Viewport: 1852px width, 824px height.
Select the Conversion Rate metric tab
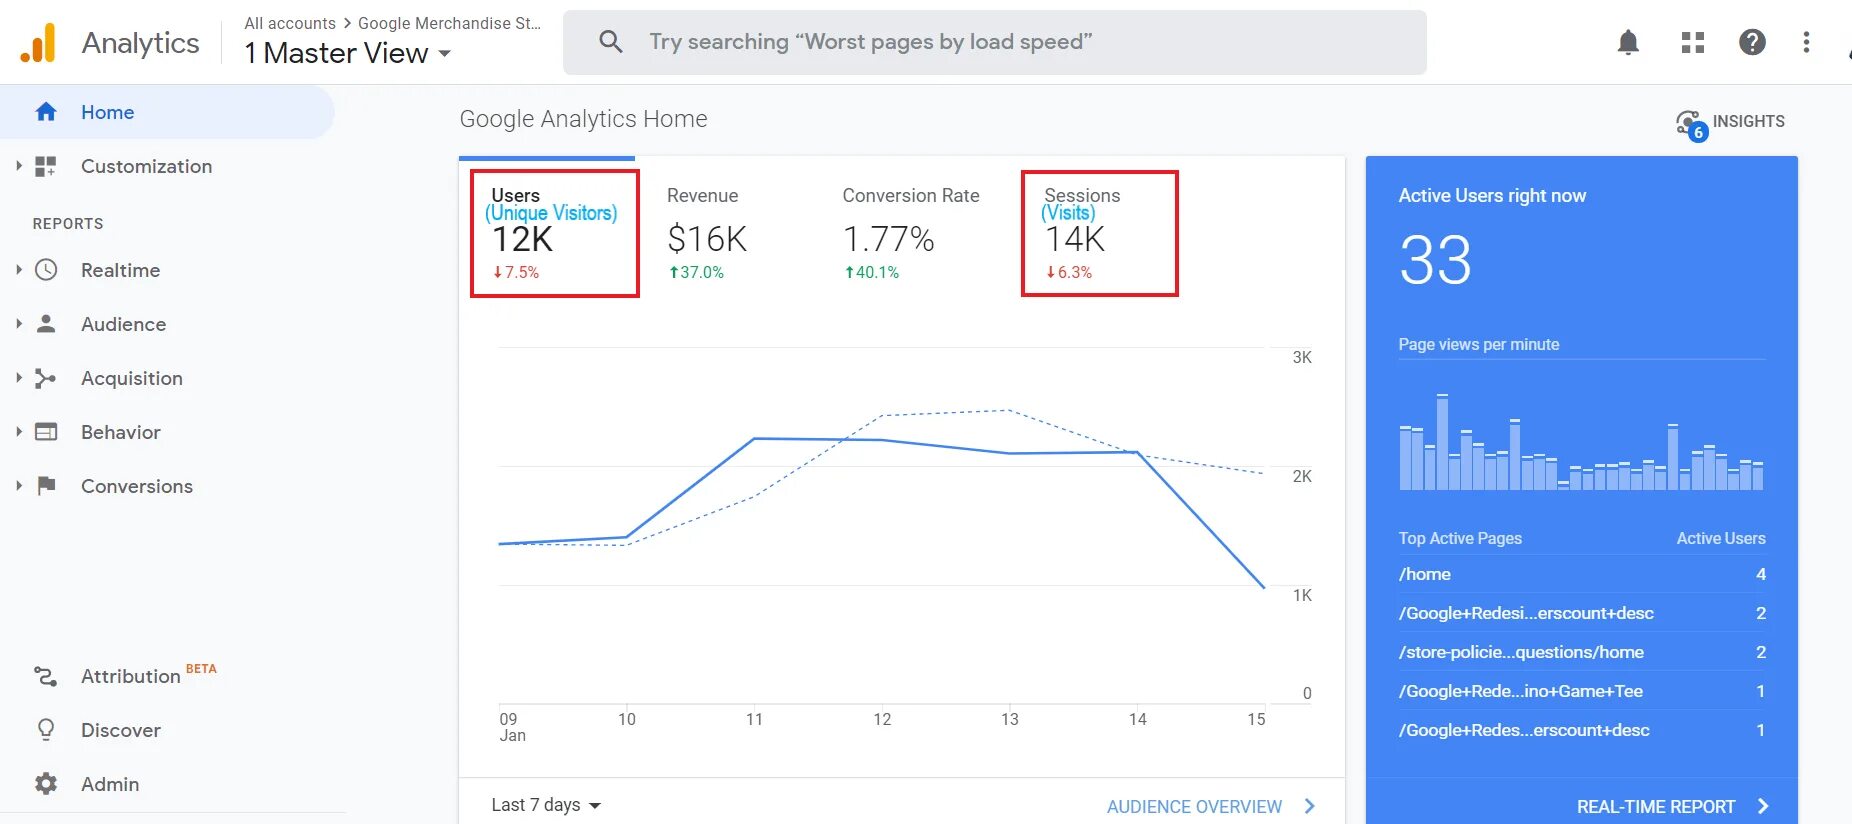pos(911,233)
